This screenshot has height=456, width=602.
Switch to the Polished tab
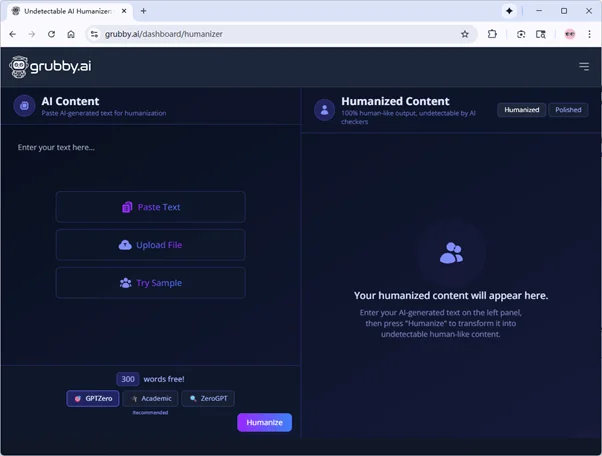pos(568,110)
